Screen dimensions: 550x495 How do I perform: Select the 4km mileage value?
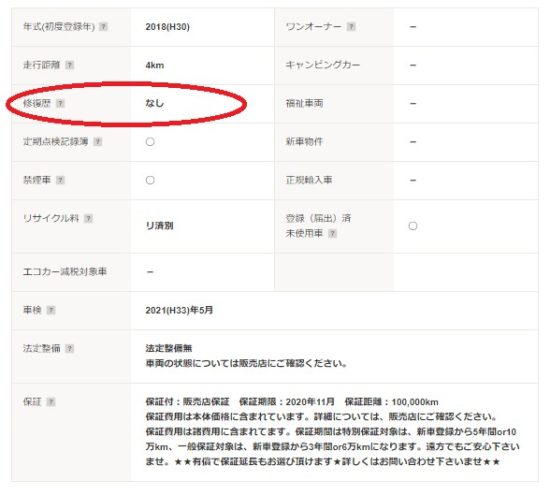[x=155, y=65]
